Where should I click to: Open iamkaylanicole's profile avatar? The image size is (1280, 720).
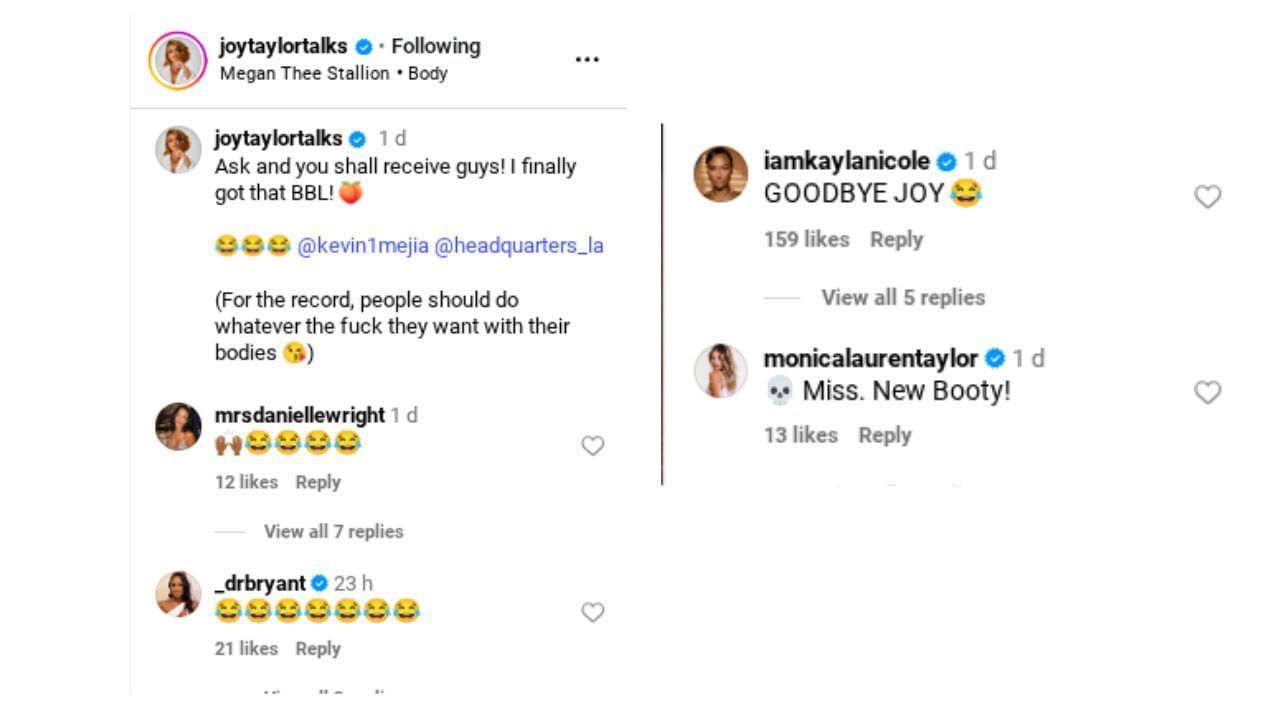coord(720,174)
